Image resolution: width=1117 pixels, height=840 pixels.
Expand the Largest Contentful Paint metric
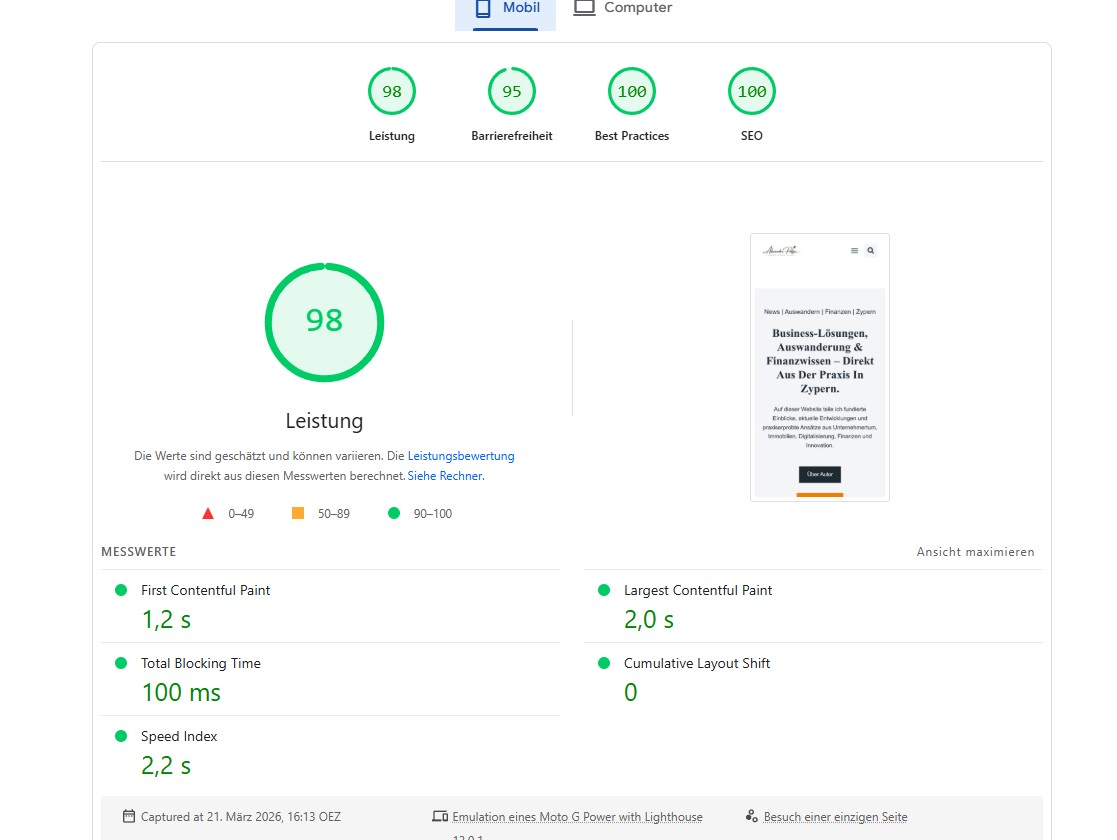[697, 591]
